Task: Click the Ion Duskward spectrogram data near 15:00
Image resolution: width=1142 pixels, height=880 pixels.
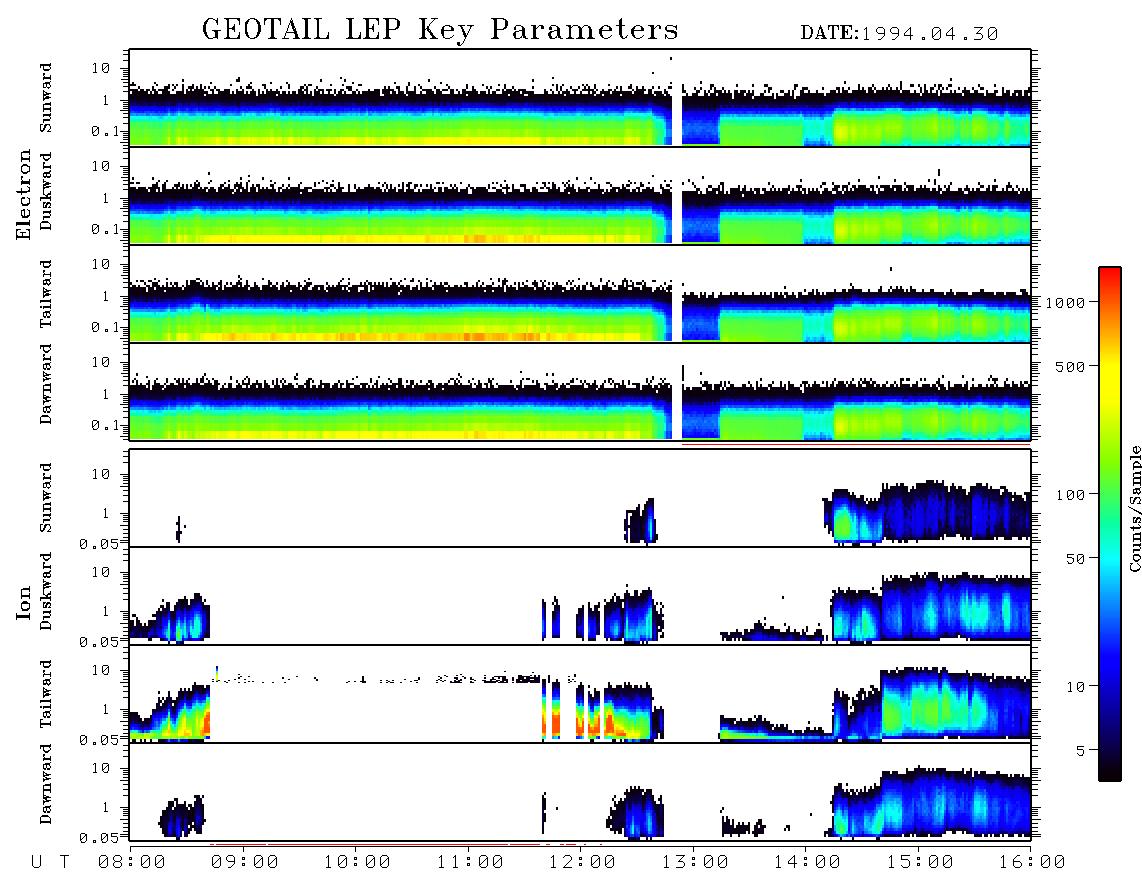Action: [956, 607]
